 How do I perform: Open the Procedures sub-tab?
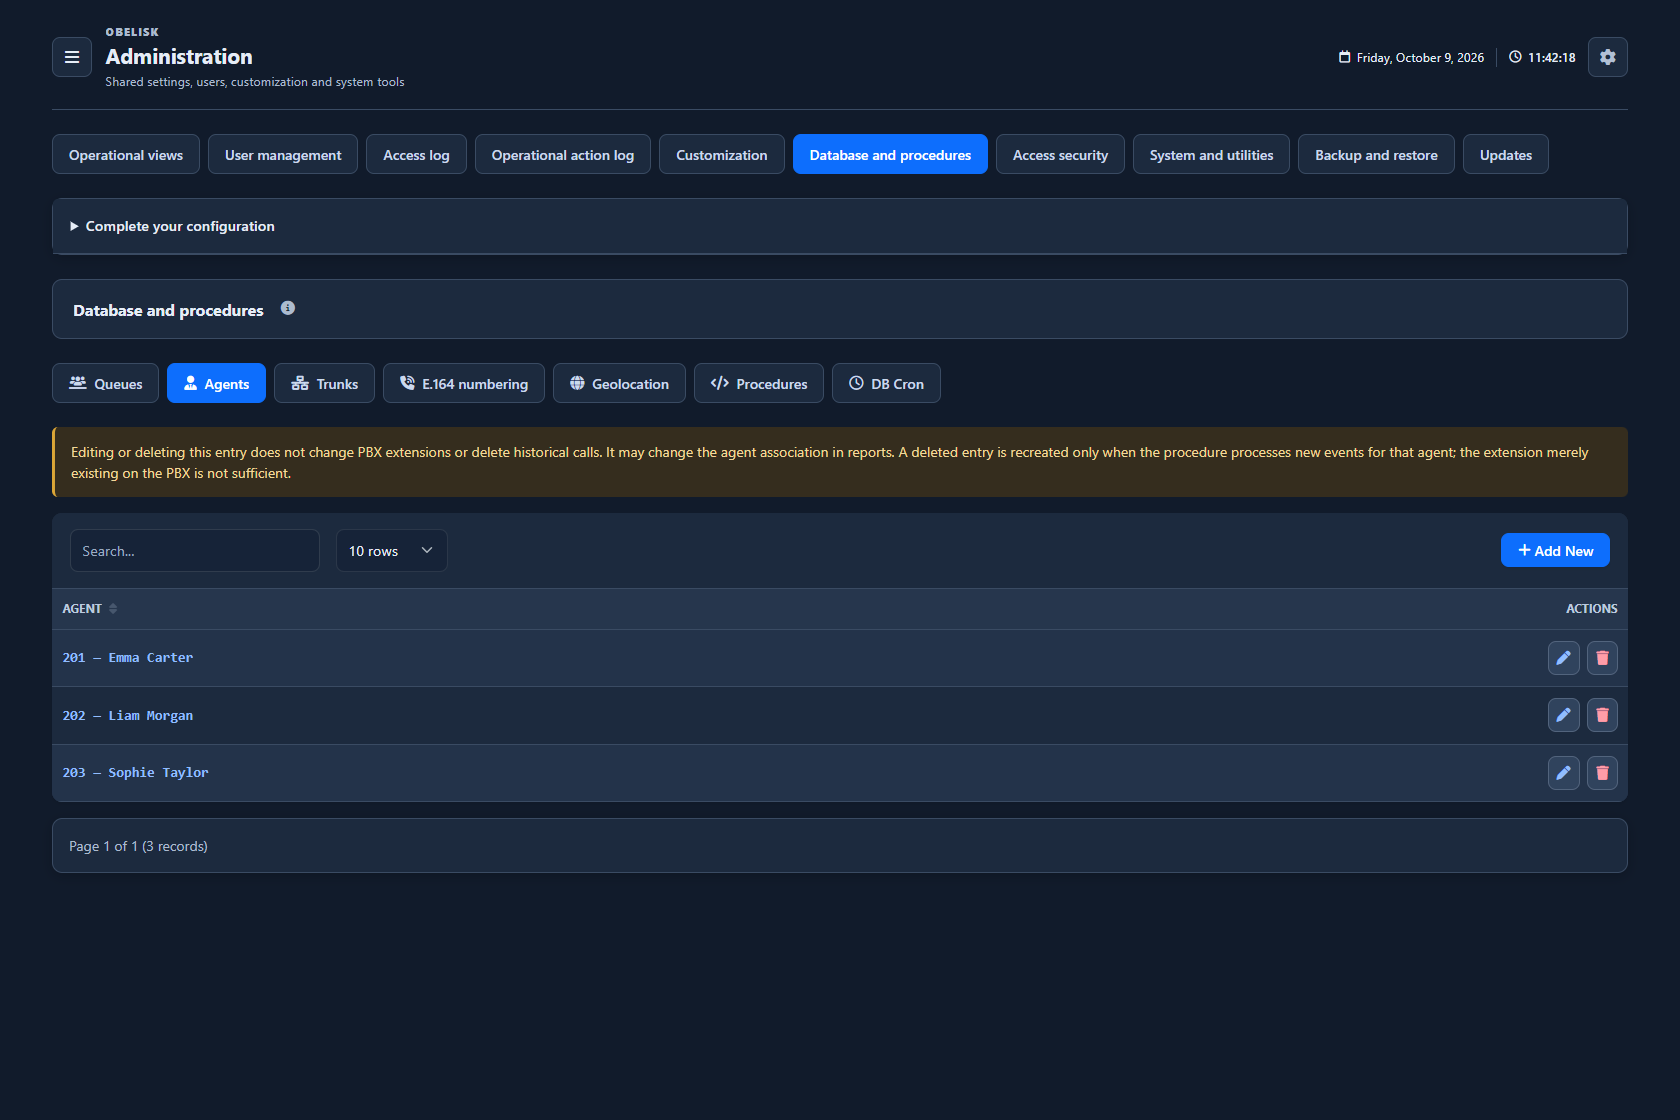(759, 383)
